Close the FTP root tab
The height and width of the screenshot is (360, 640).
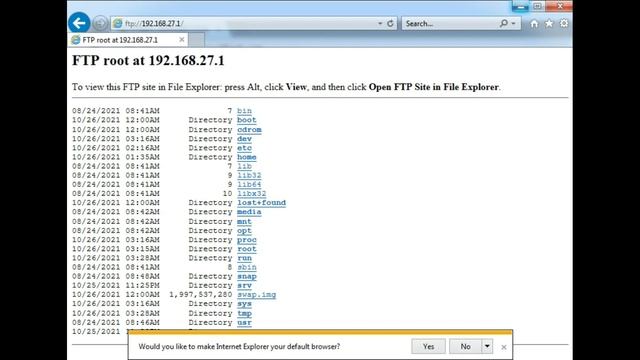[182, 40]
